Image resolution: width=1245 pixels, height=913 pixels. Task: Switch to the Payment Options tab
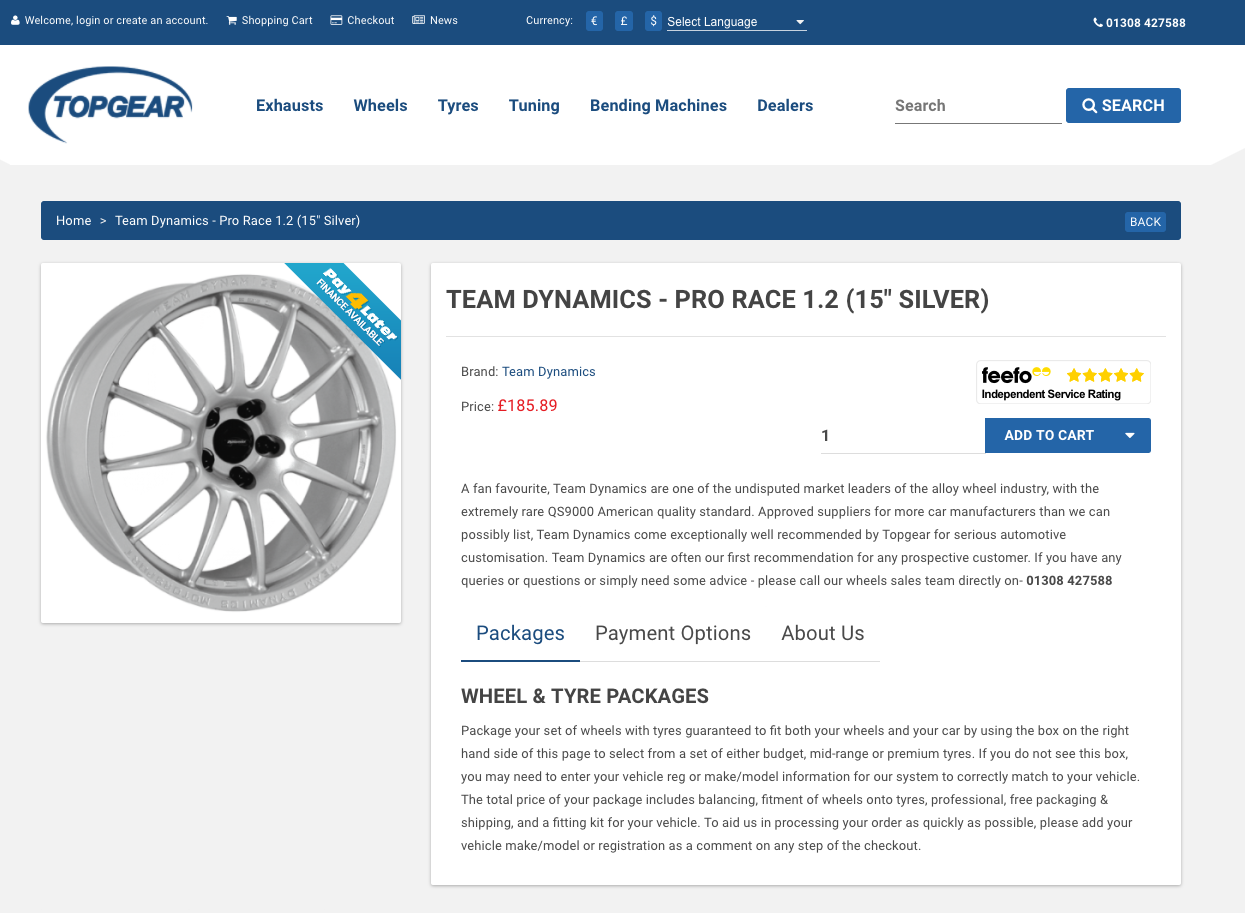point(672,634)
